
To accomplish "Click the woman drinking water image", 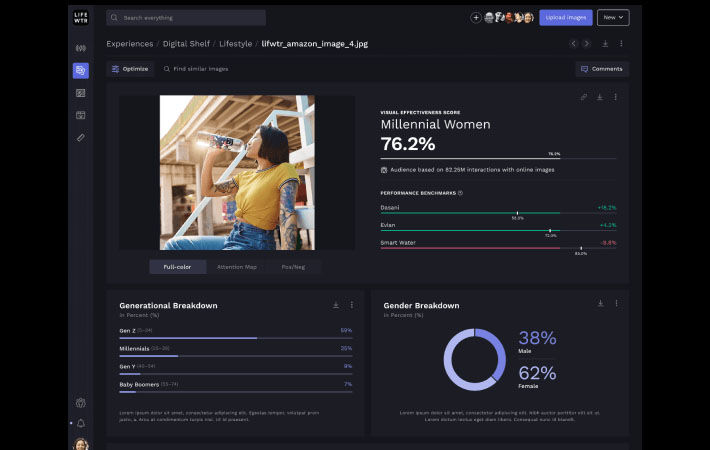I will pos(237,172).
